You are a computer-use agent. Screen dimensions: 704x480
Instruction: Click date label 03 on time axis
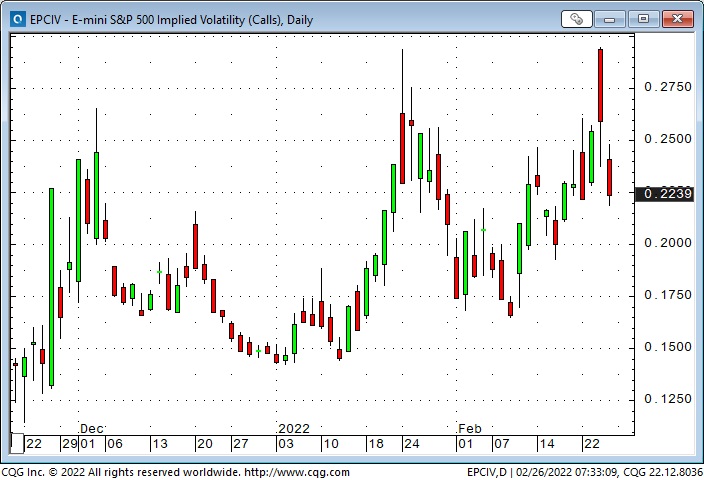(x=286, y=444)
